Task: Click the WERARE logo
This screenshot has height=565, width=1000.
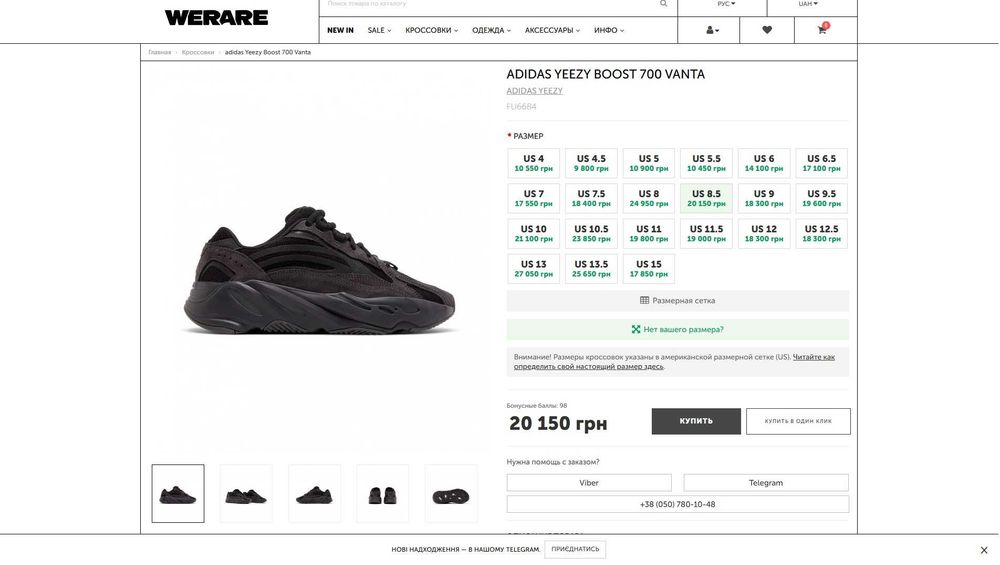Action: (x=216, y=18)
